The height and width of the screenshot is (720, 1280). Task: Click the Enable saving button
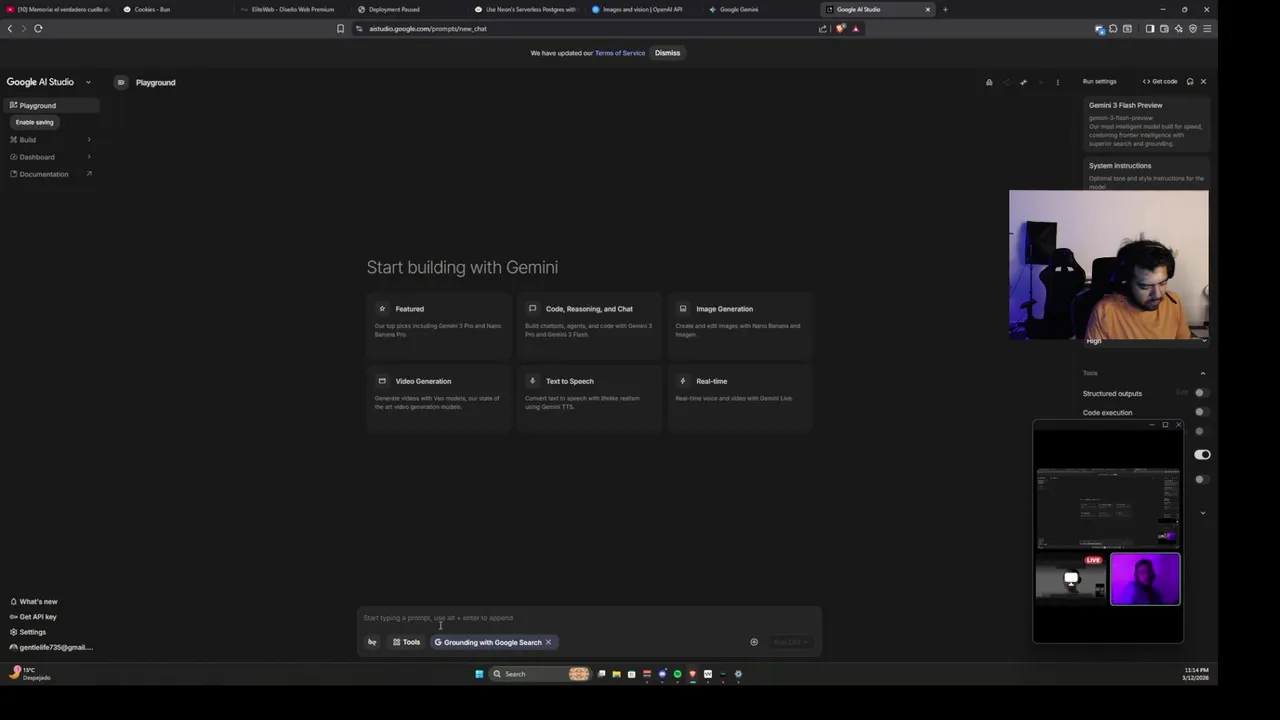click(34, 122)
